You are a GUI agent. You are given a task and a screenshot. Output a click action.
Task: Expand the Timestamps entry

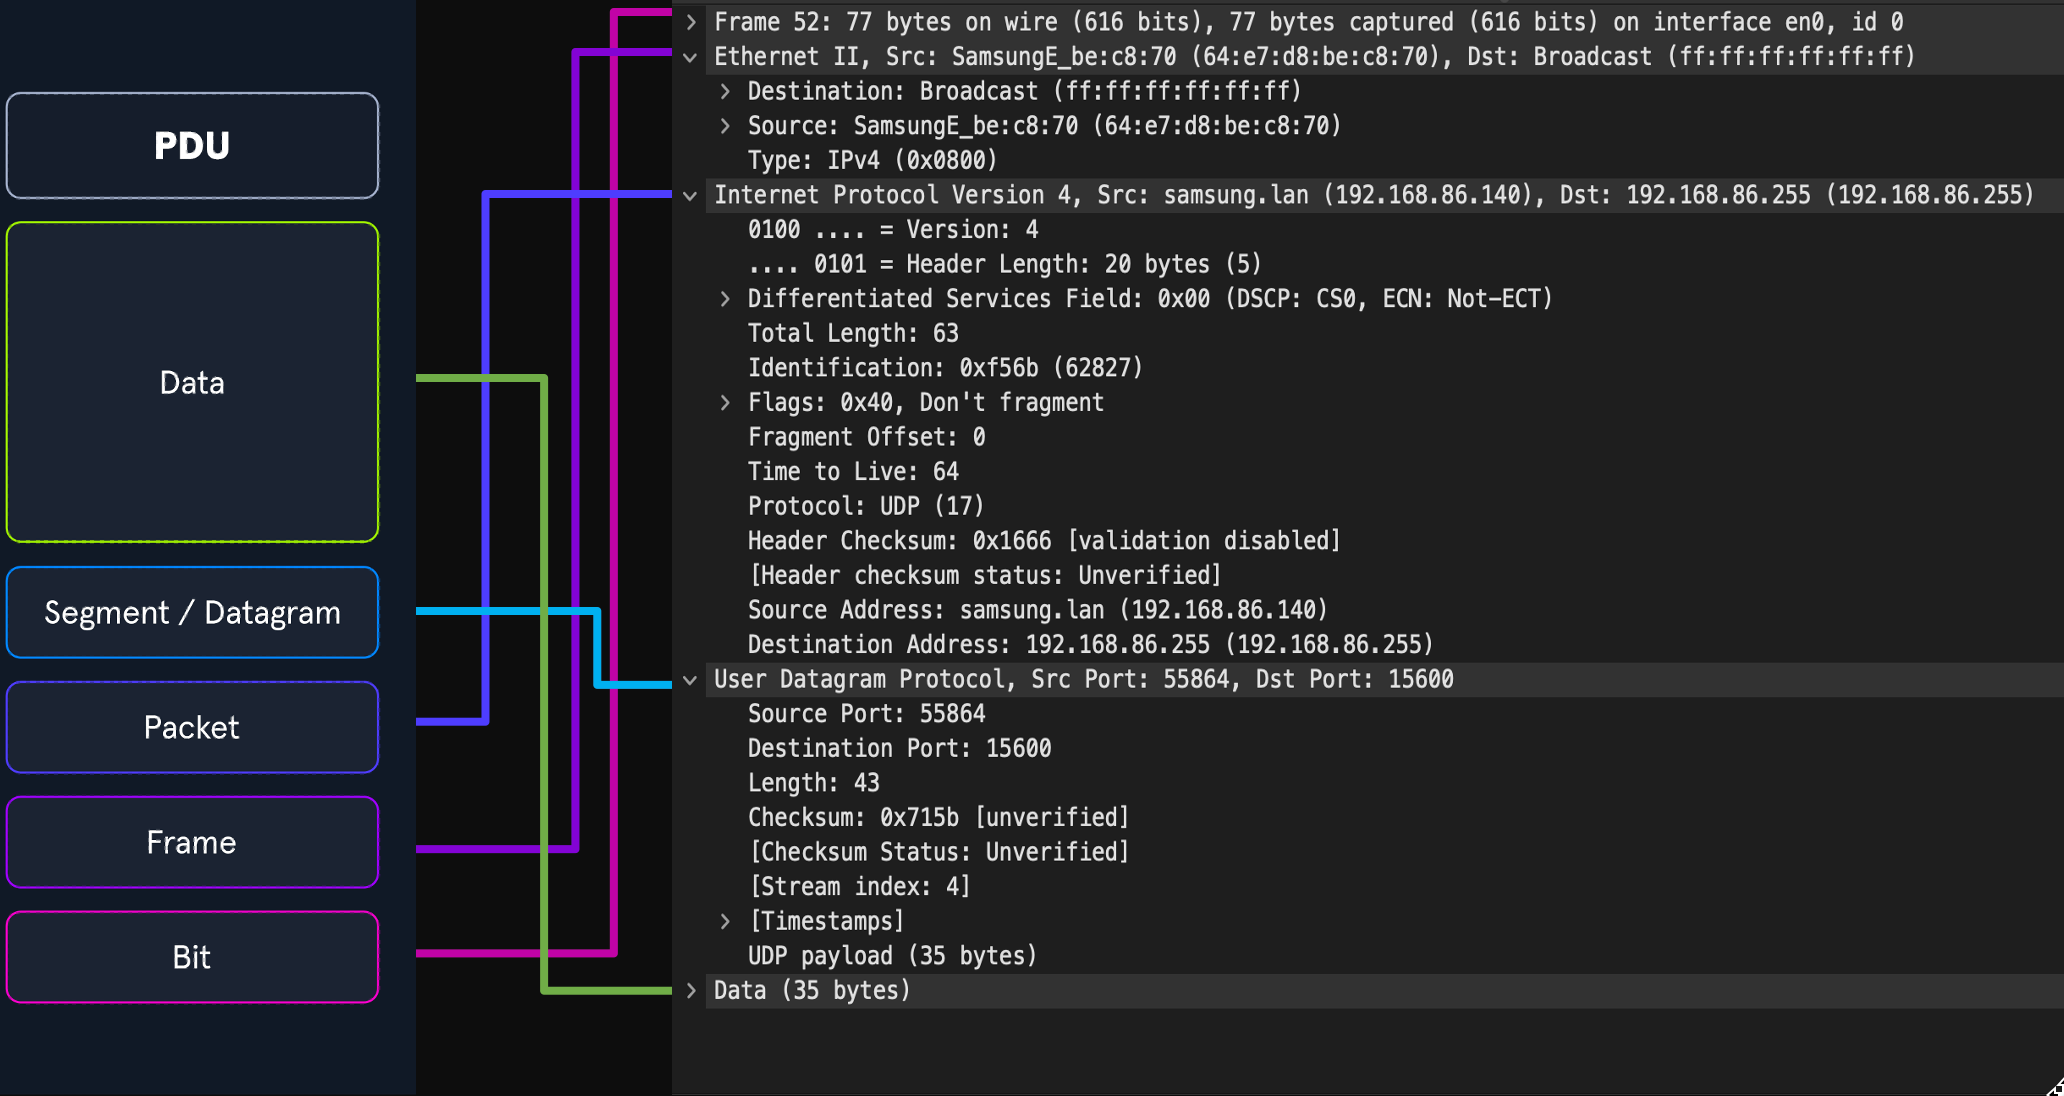pyautogui.click(x=725, y=922)
